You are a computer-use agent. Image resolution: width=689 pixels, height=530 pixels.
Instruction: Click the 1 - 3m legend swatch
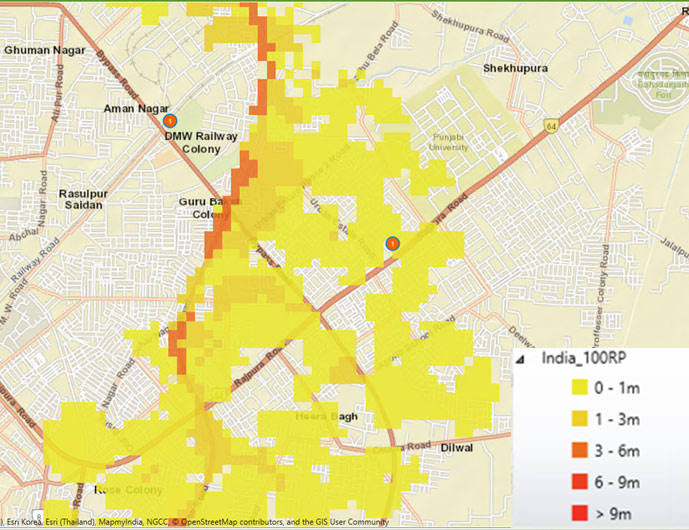pyautogui.click(x=579, y=419)
